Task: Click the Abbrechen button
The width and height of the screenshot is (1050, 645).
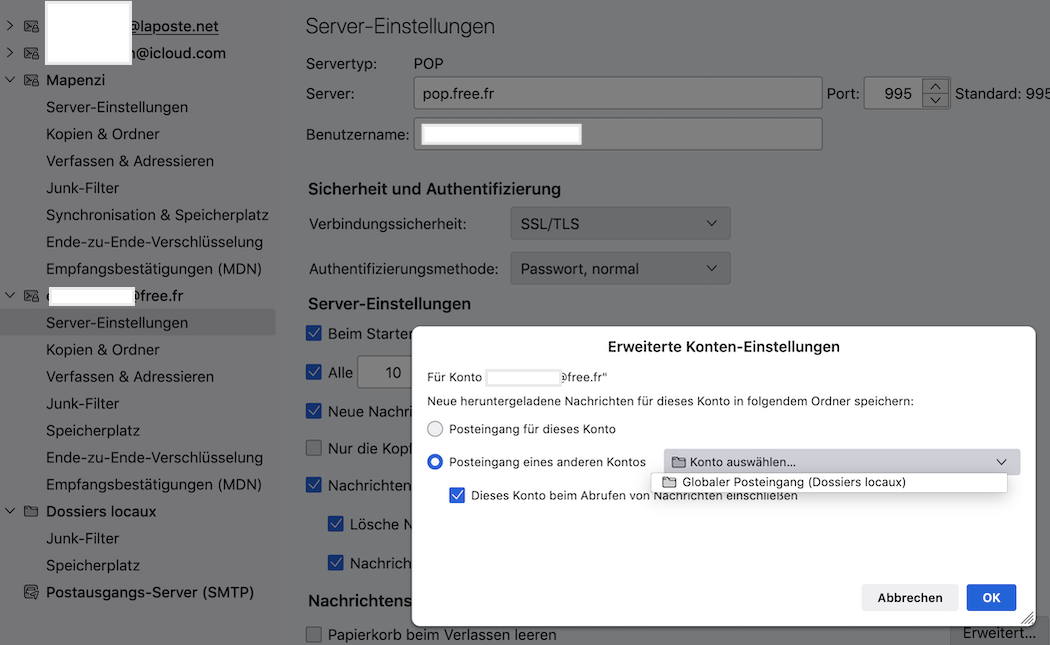Action: pyautogui.click(x=909, y=597)
